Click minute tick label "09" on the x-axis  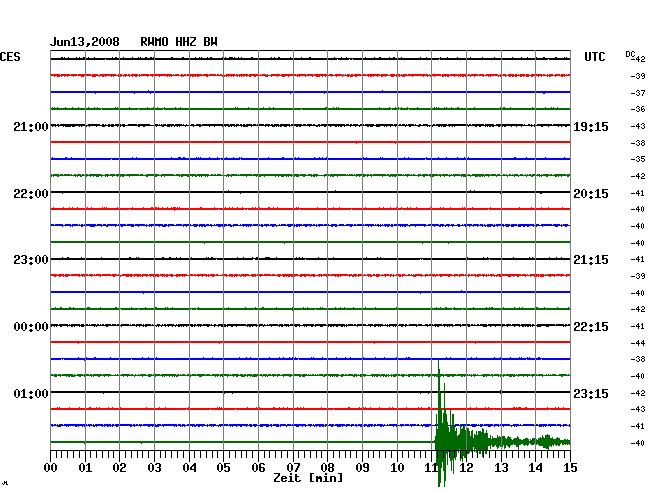pyautogui.click(x=362, y=467)
